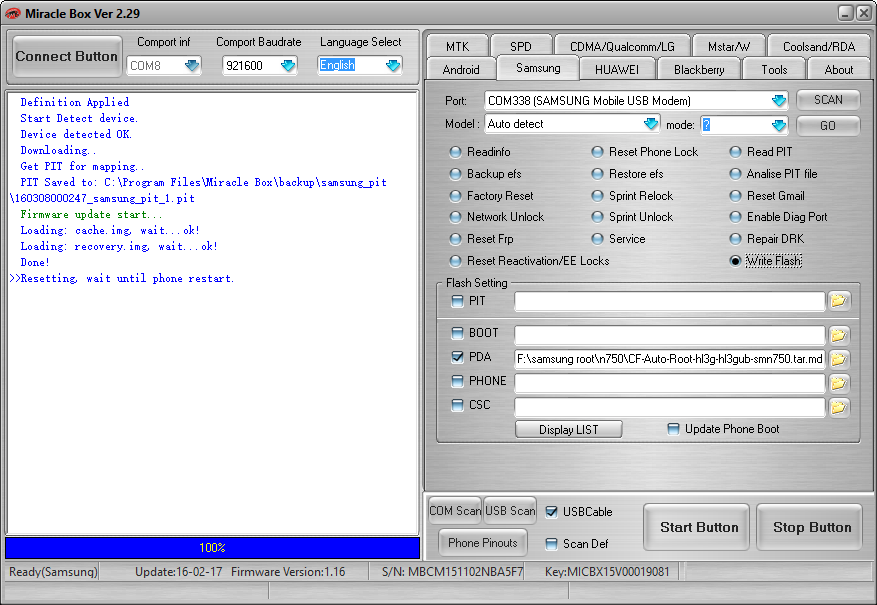Select the Readinfo radio option
Screen dimensions: 877x605
pos(455,152)
